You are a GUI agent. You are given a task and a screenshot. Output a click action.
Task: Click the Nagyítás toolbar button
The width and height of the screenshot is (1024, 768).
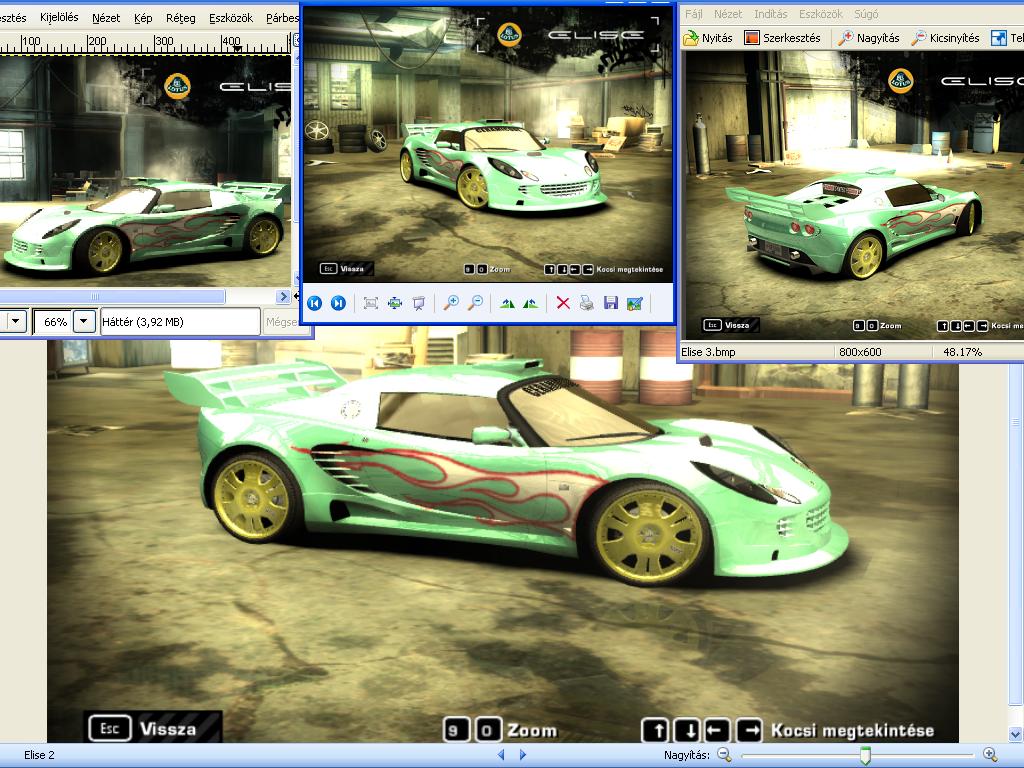[x=869, y=38]
